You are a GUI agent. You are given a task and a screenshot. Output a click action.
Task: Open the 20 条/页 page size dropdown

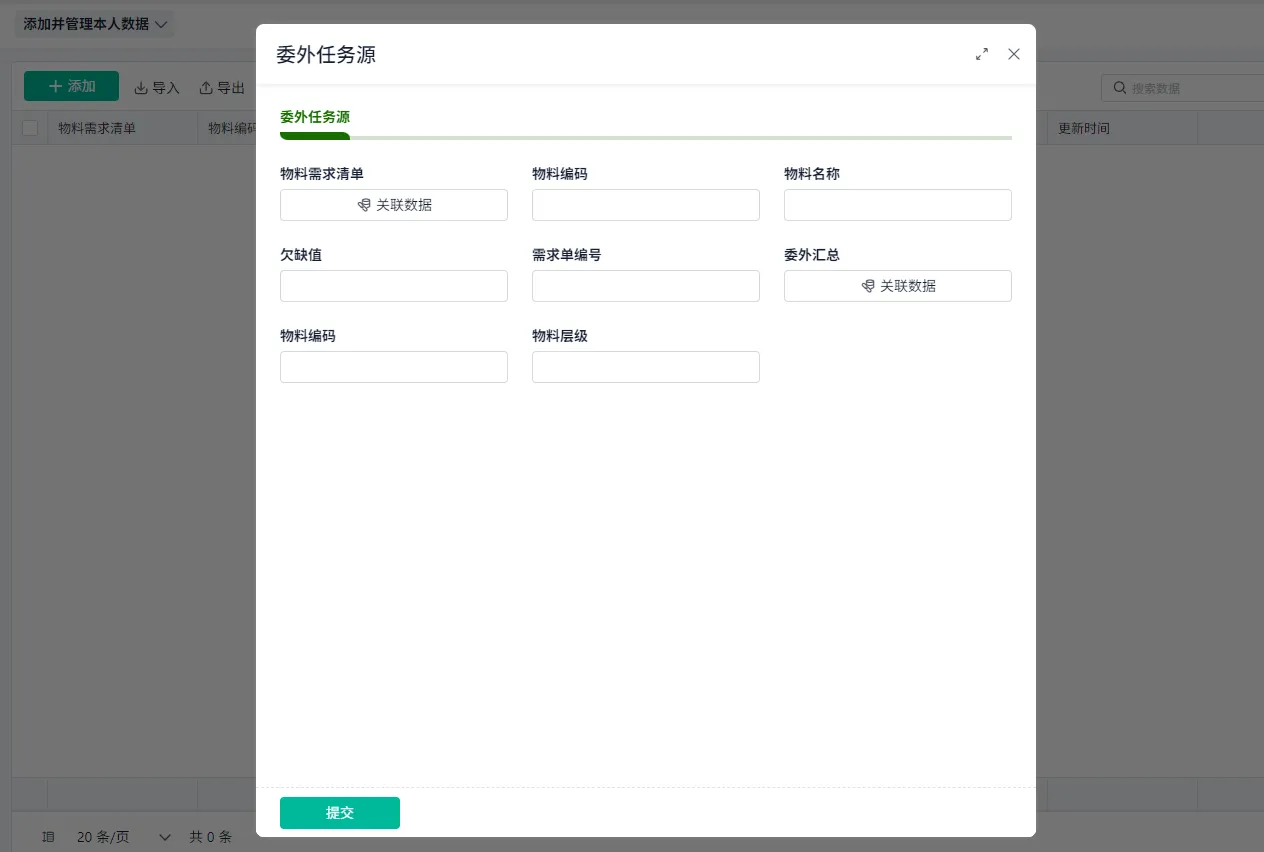[124, 837]
